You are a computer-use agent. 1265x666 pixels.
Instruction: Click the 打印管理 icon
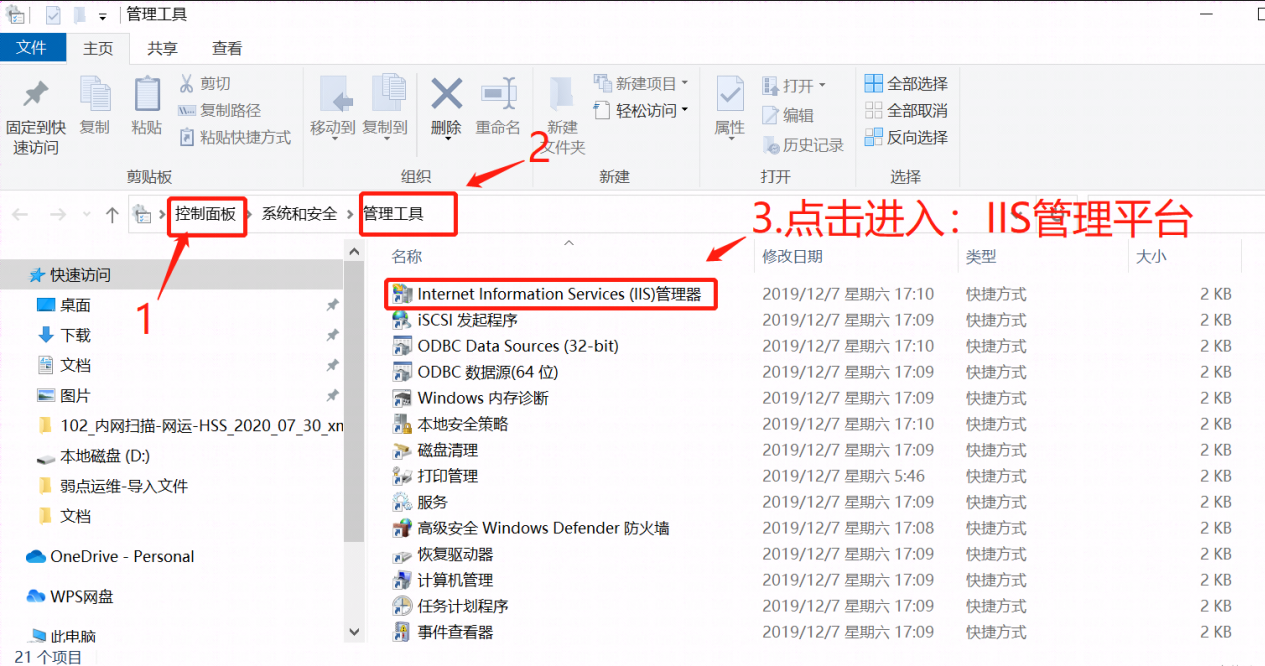pyautogui.click(x=402, y=476)
